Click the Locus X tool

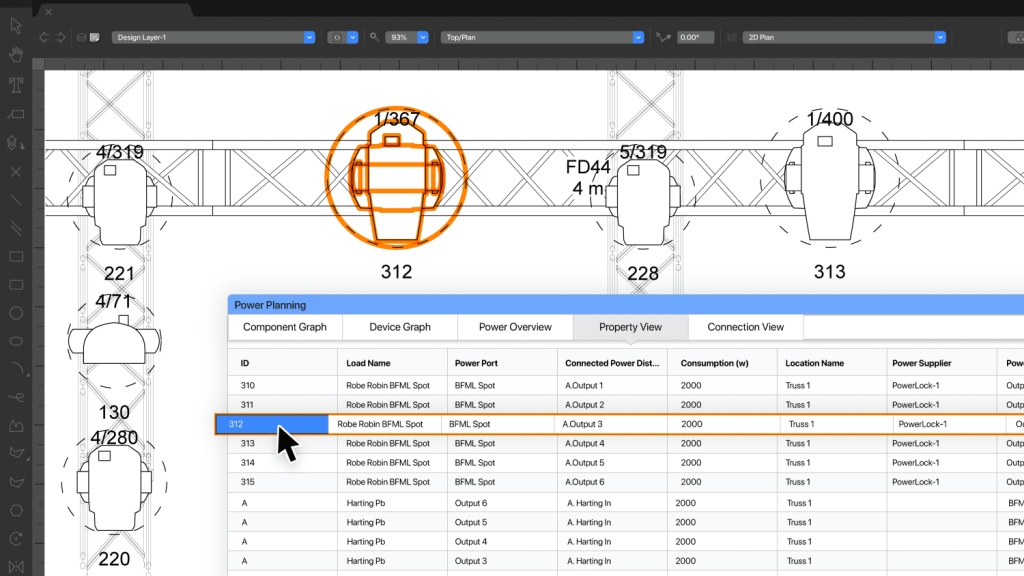click(x=16, y=172)
